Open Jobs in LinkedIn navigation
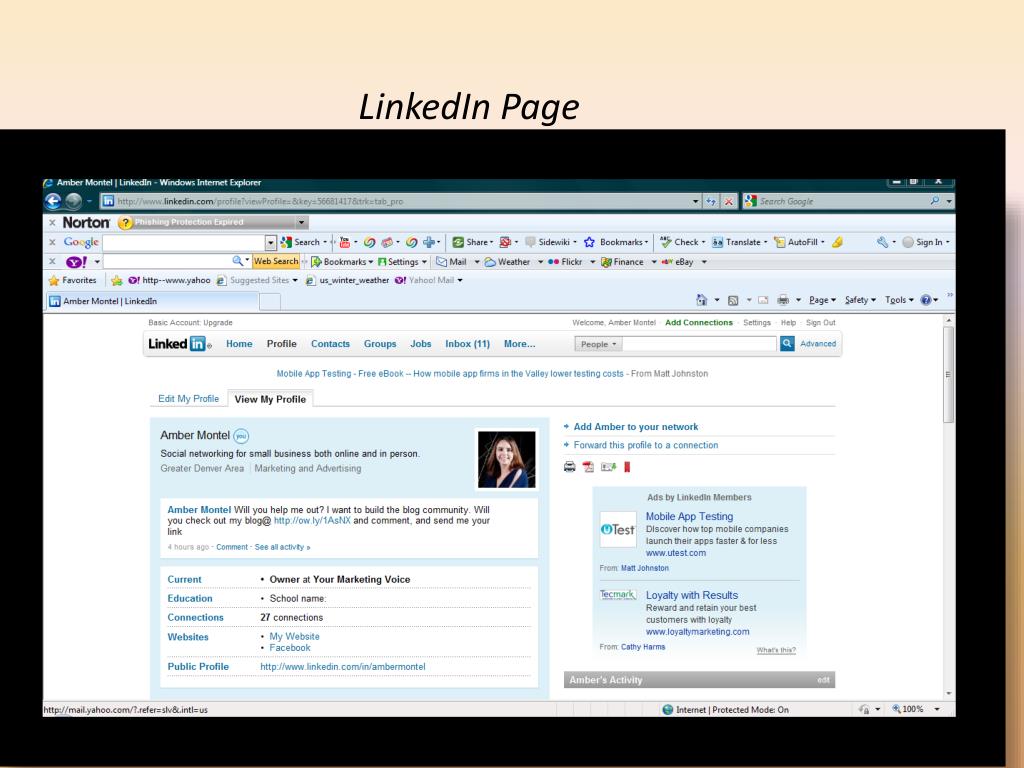1024x768 pixels. 421,344
